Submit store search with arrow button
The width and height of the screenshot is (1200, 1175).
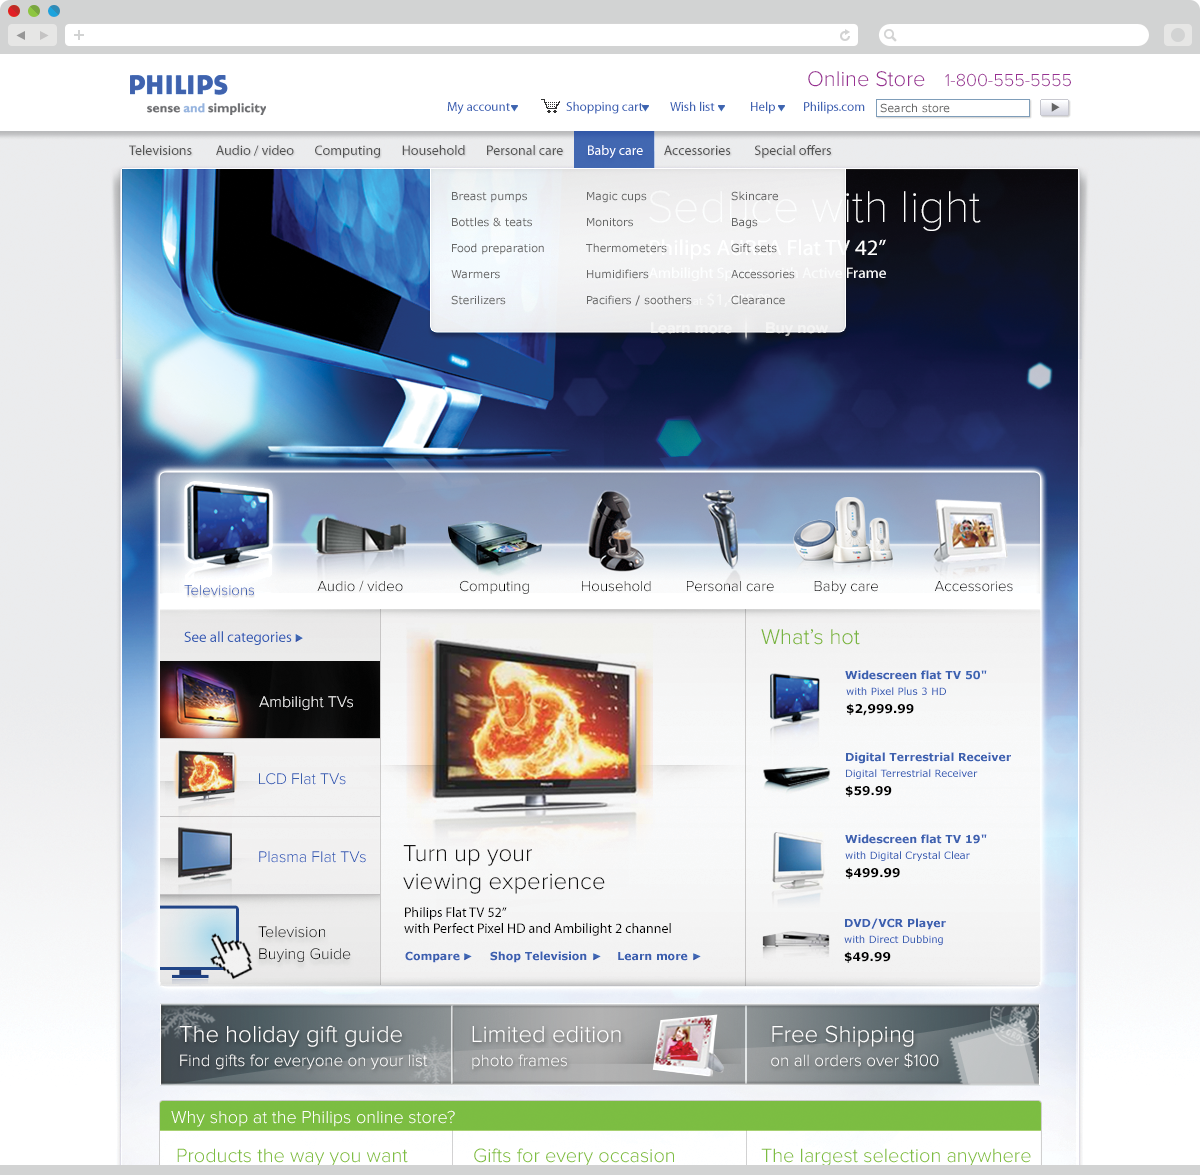[1055, 107]
